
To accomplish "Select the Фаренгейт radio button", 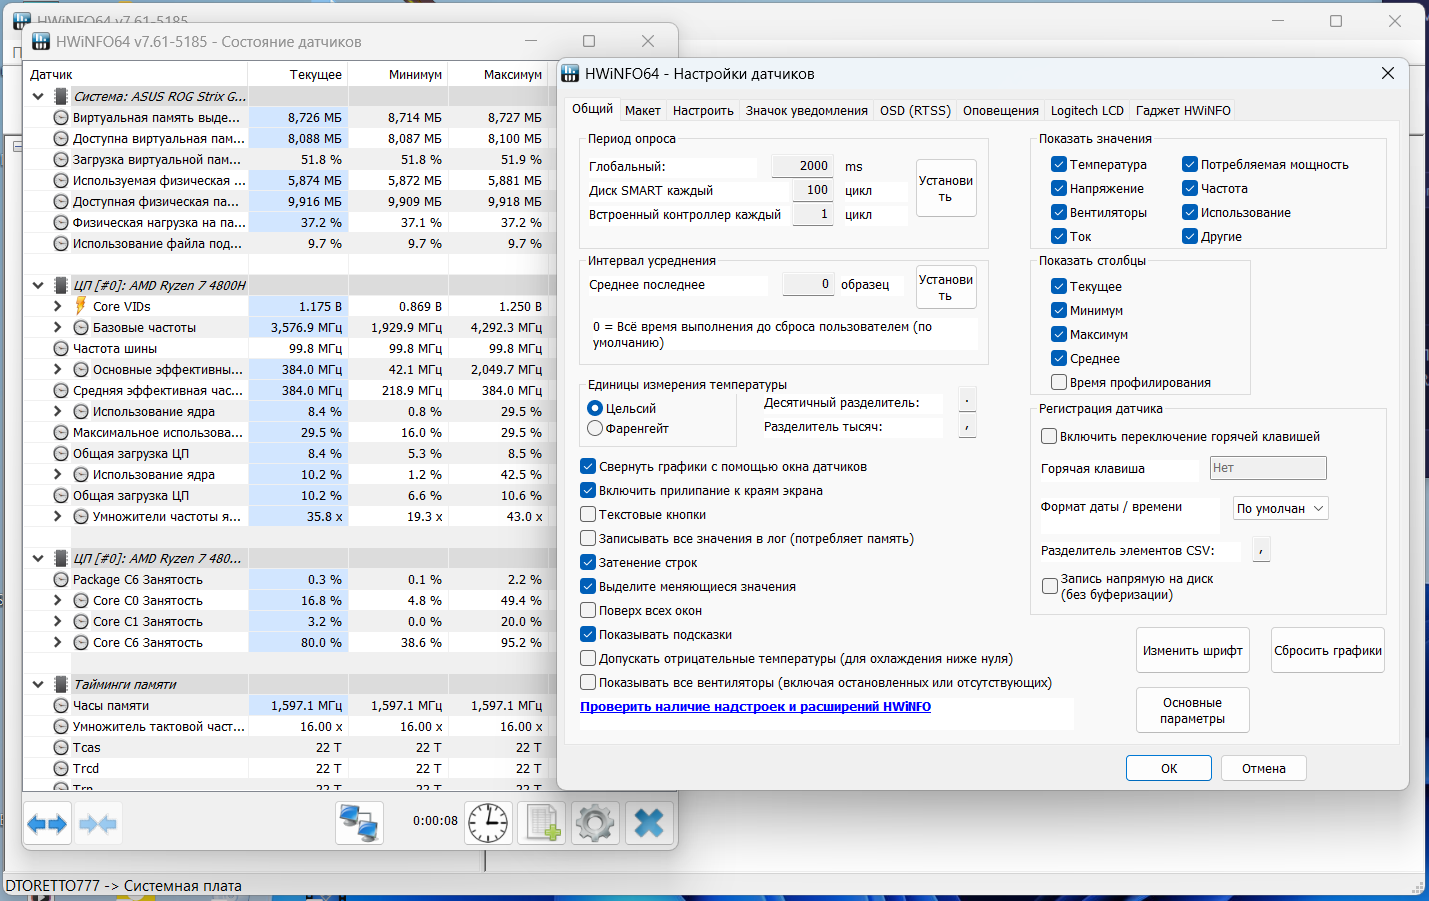I will tap(595, 428).
